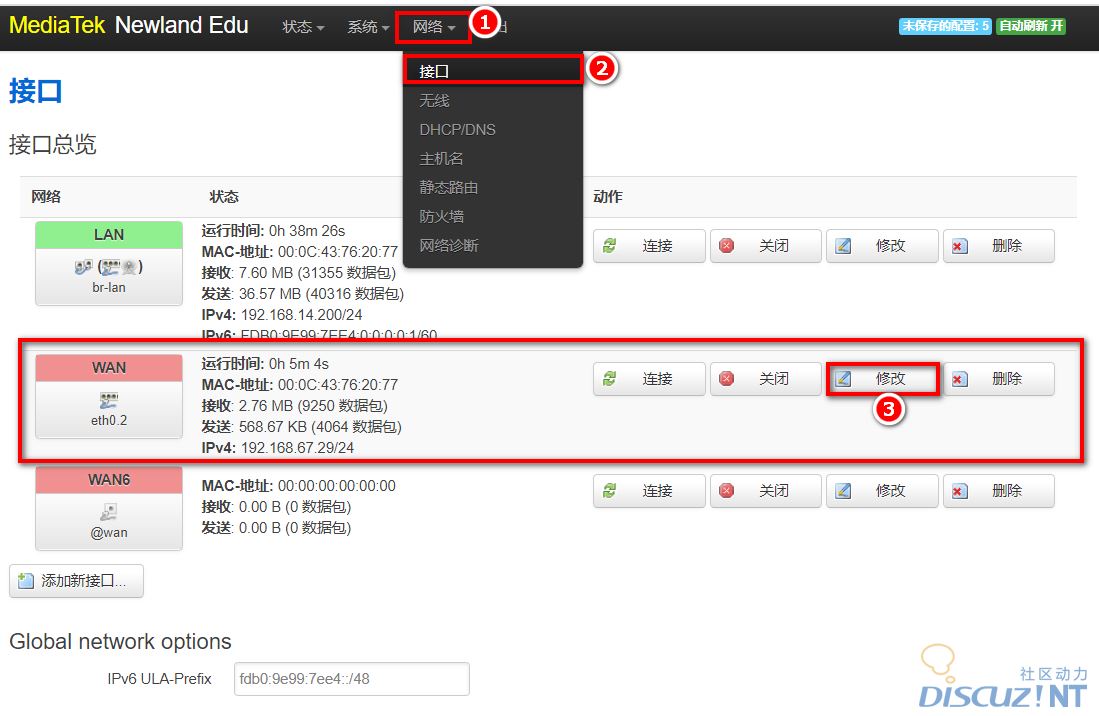Collapse the 网络 dropdown menu
Screen dimensions: 1099x716
[433, 27]
